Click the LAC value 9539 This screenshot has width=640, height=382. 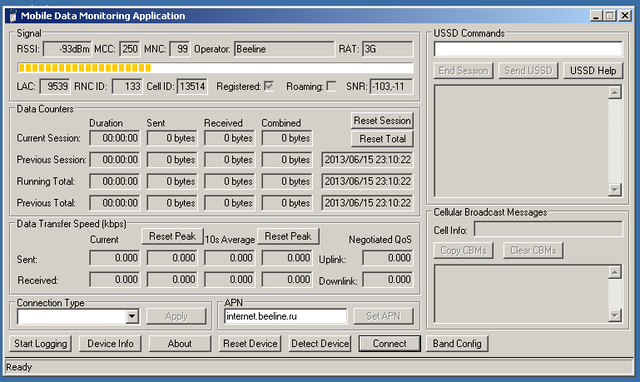point(55,87)
